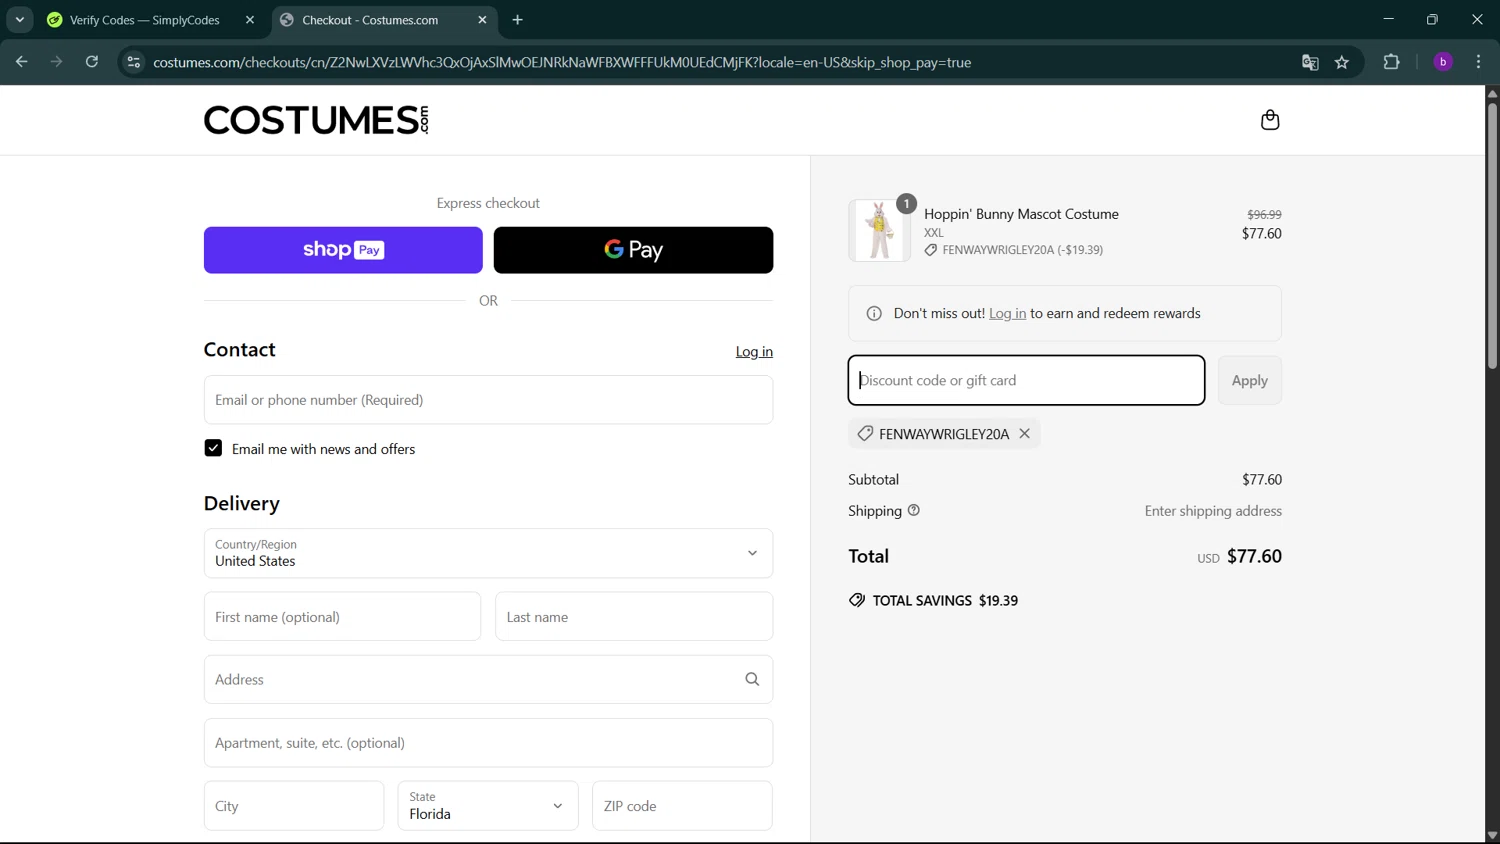Screen dimensions: 1500x844
Task: Click the Subtotal label
Action: (873, 480)
